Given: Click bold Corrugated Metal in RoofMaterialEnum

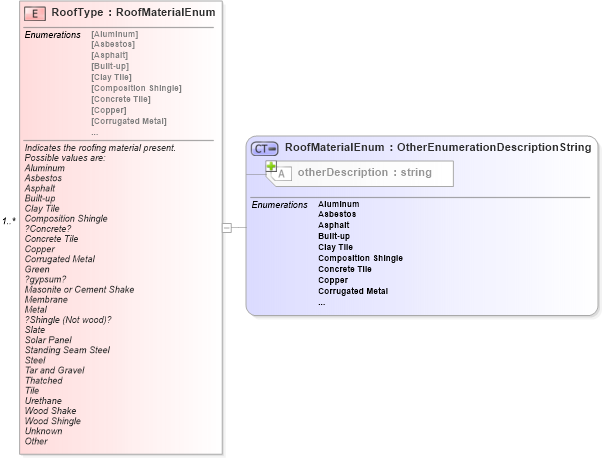Looking at the screenshot, I should point(353,291).
